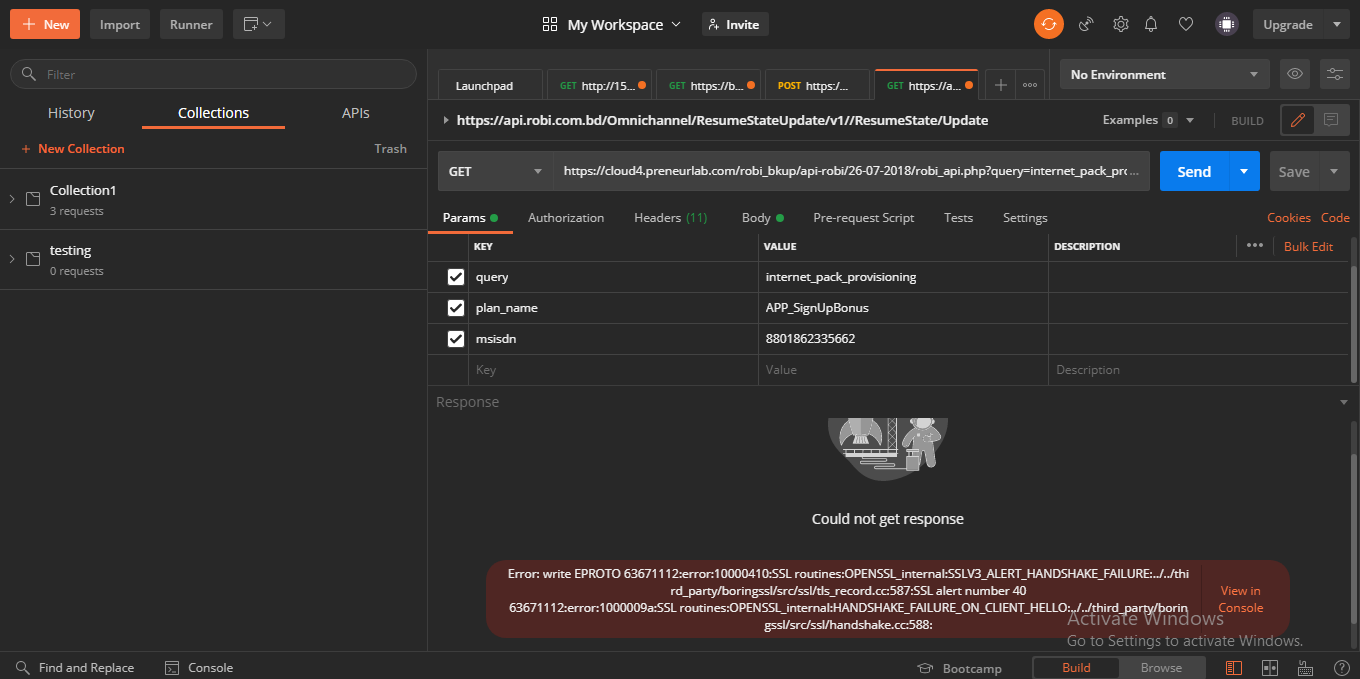Open the Settings gear in header
The image size is (1360, 679).
1120,24
